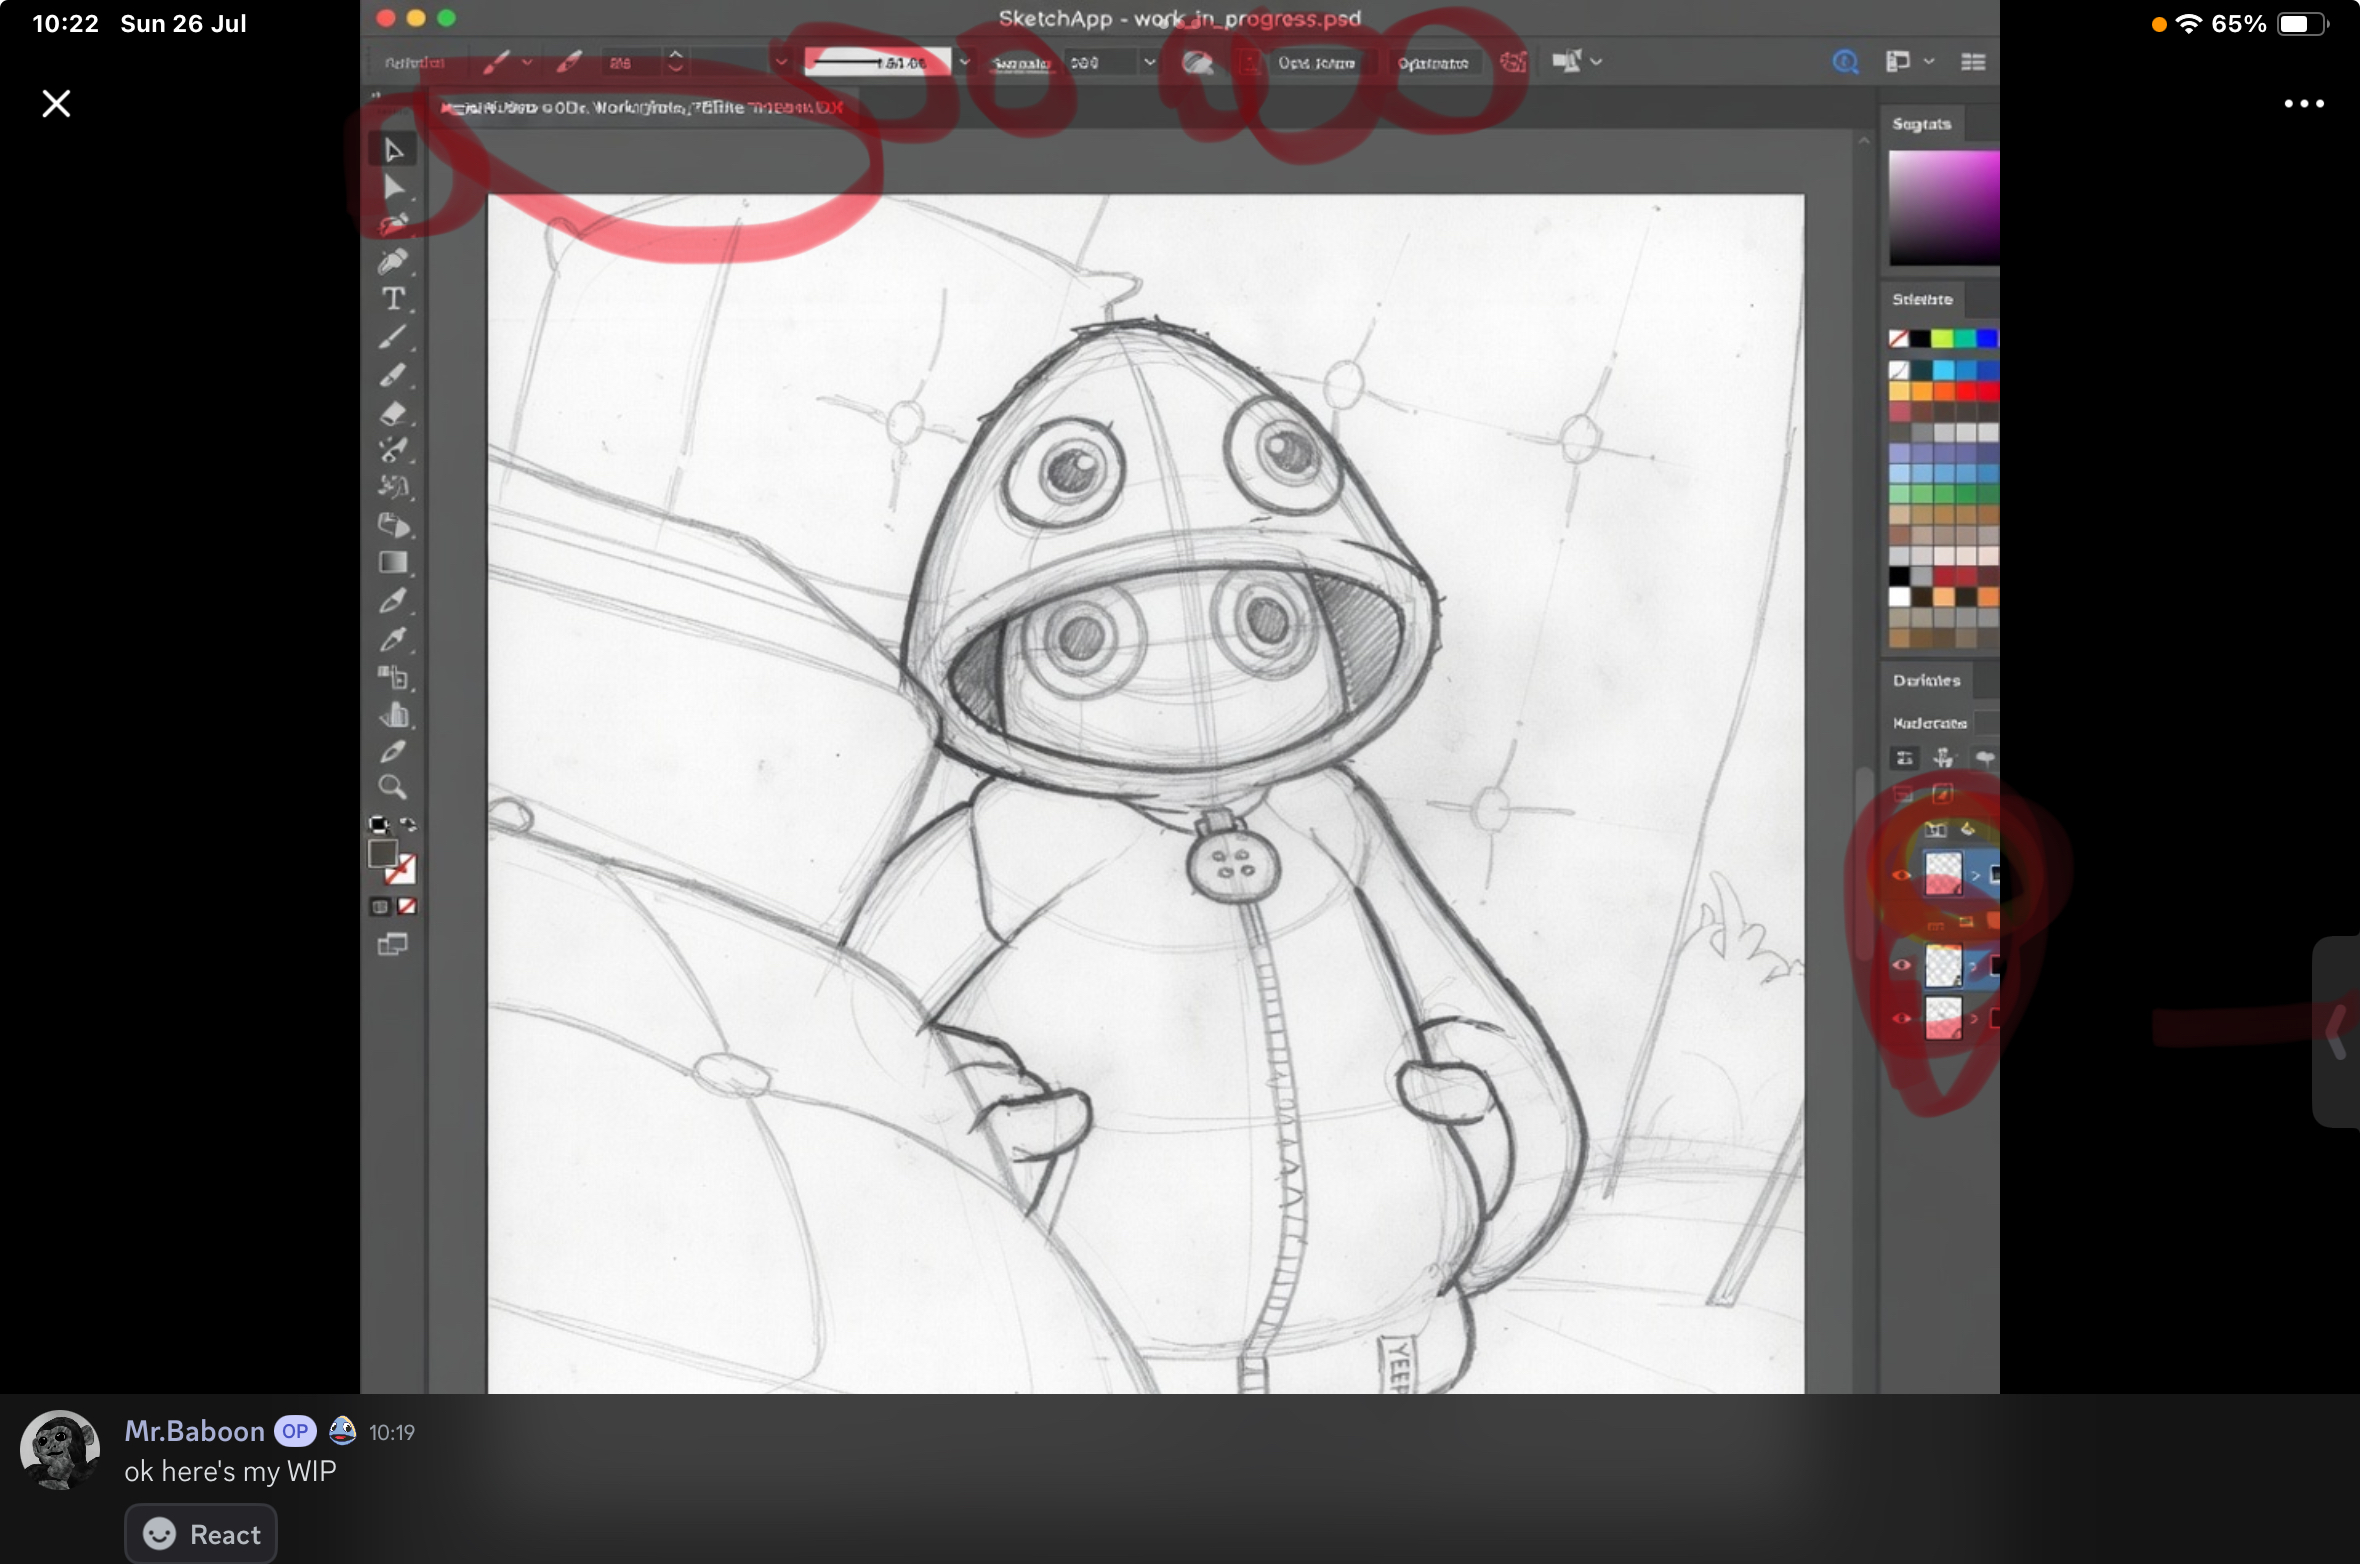
Task: Click Mr.Baboon's avatar picture
Action: click(60, 1450)
